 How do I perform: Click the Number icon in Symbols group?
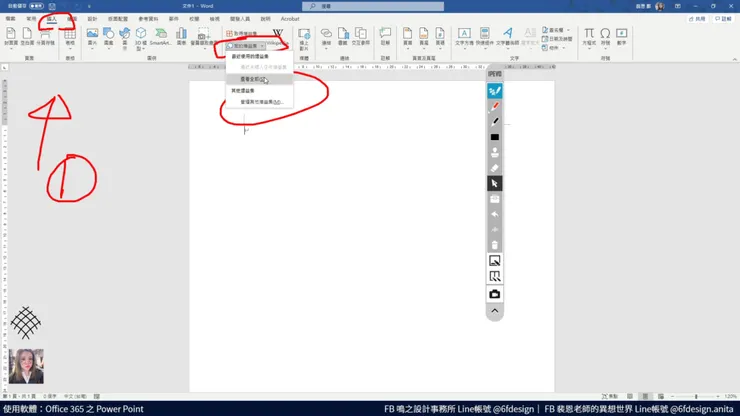click(622, 36)
